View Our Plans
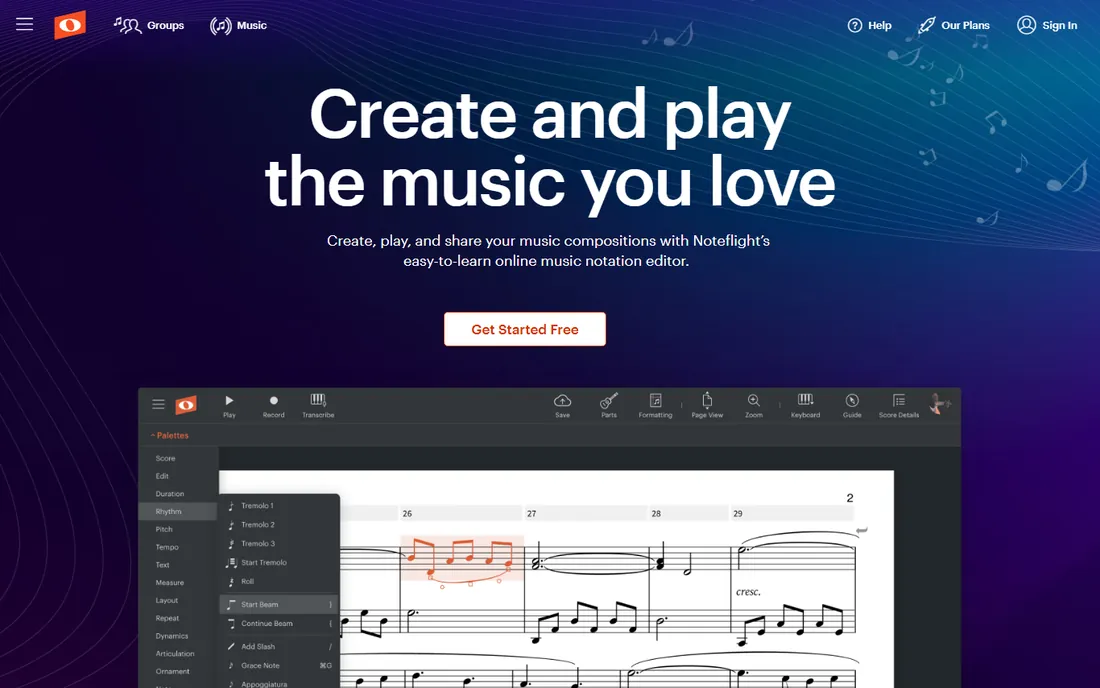The image size is (1100, 688). (x=954, y=25)
